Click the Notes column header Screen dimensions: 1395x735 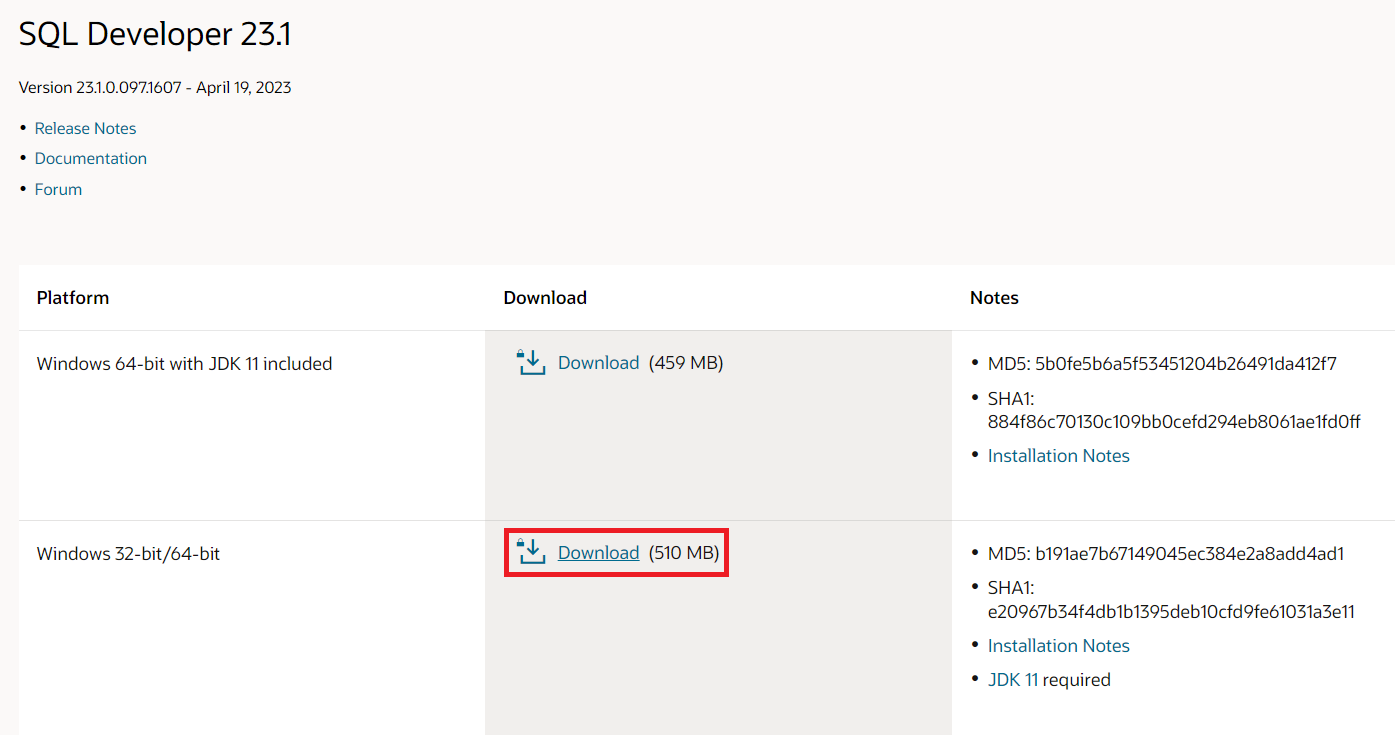[994, 298]
